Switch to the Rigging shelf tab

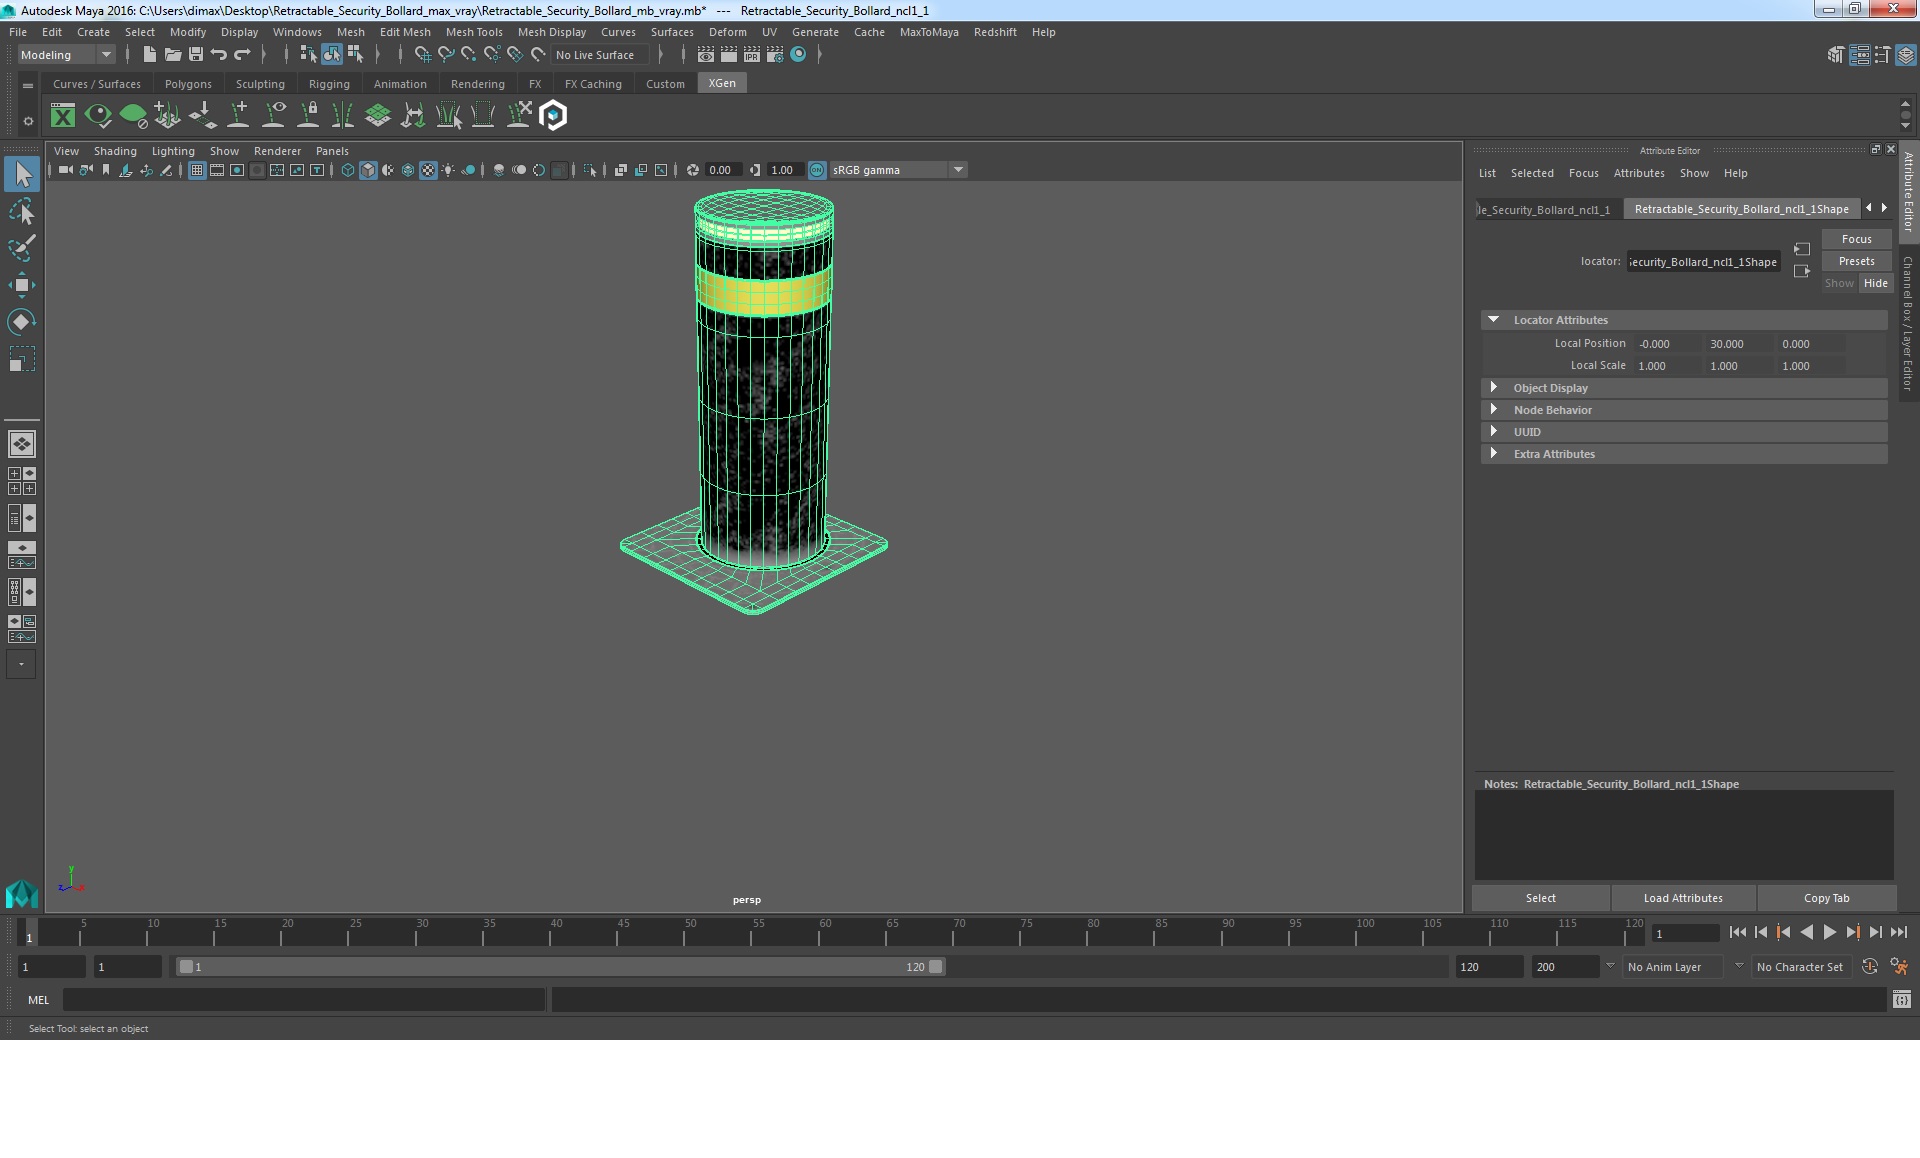click(x=329, y=84)
